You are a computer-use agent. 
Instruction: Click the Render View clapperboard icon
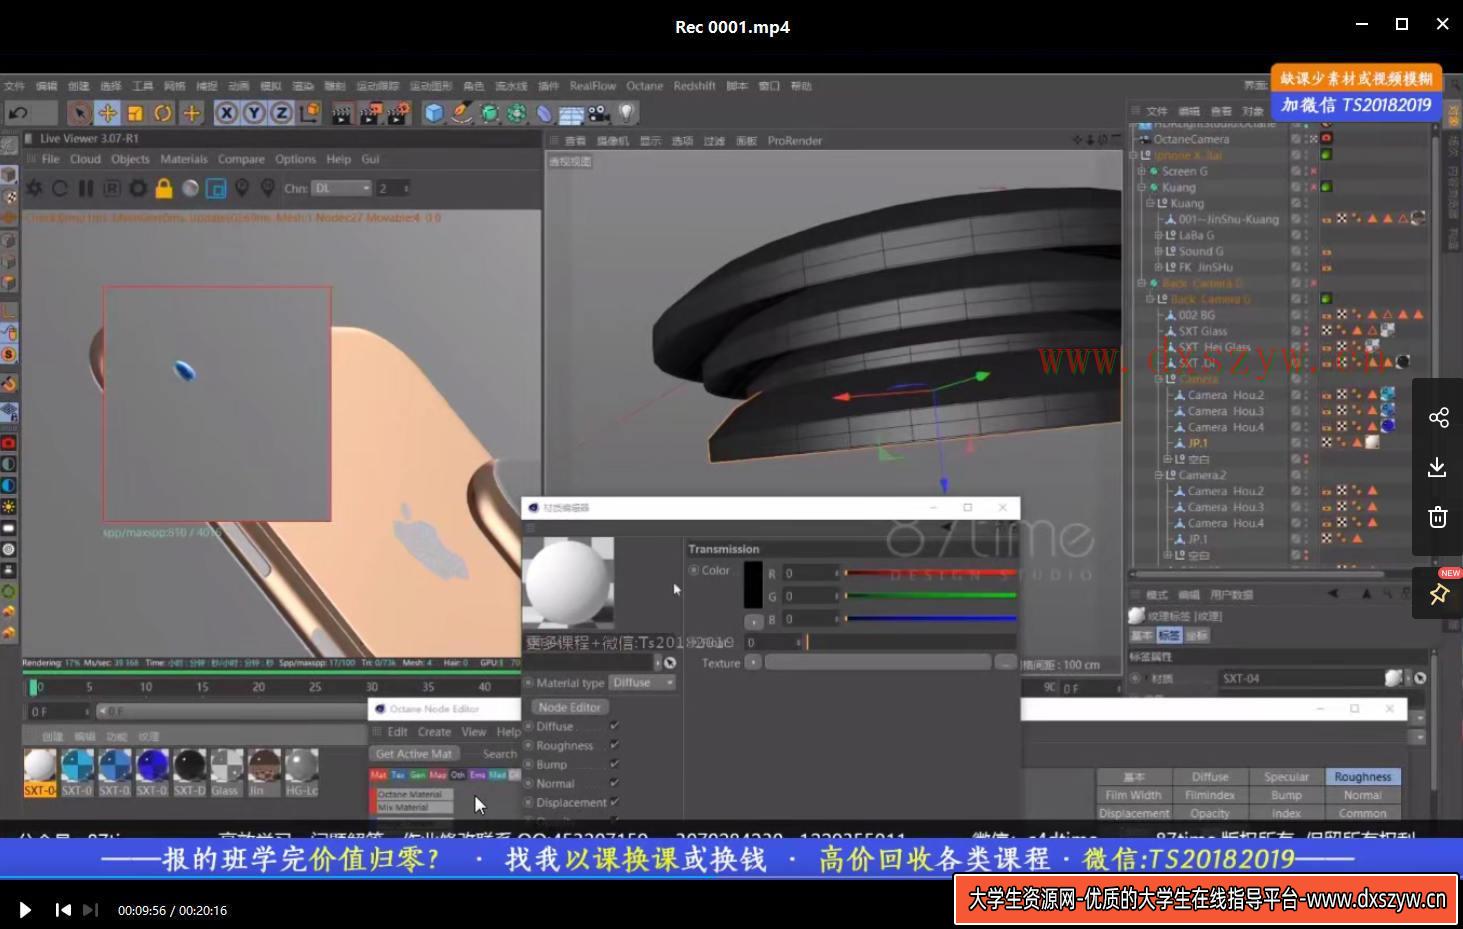click(342, 113)
